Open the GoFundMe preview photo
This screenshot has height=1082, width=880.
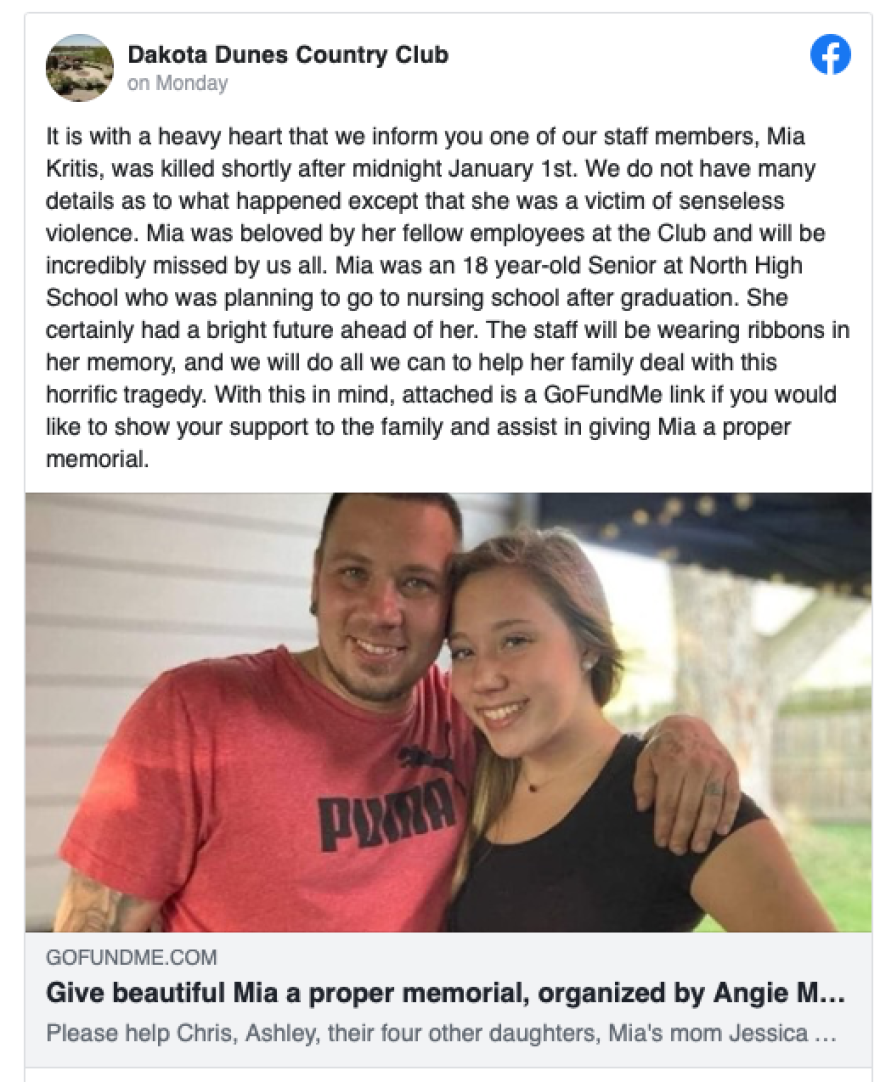[449, 712]
